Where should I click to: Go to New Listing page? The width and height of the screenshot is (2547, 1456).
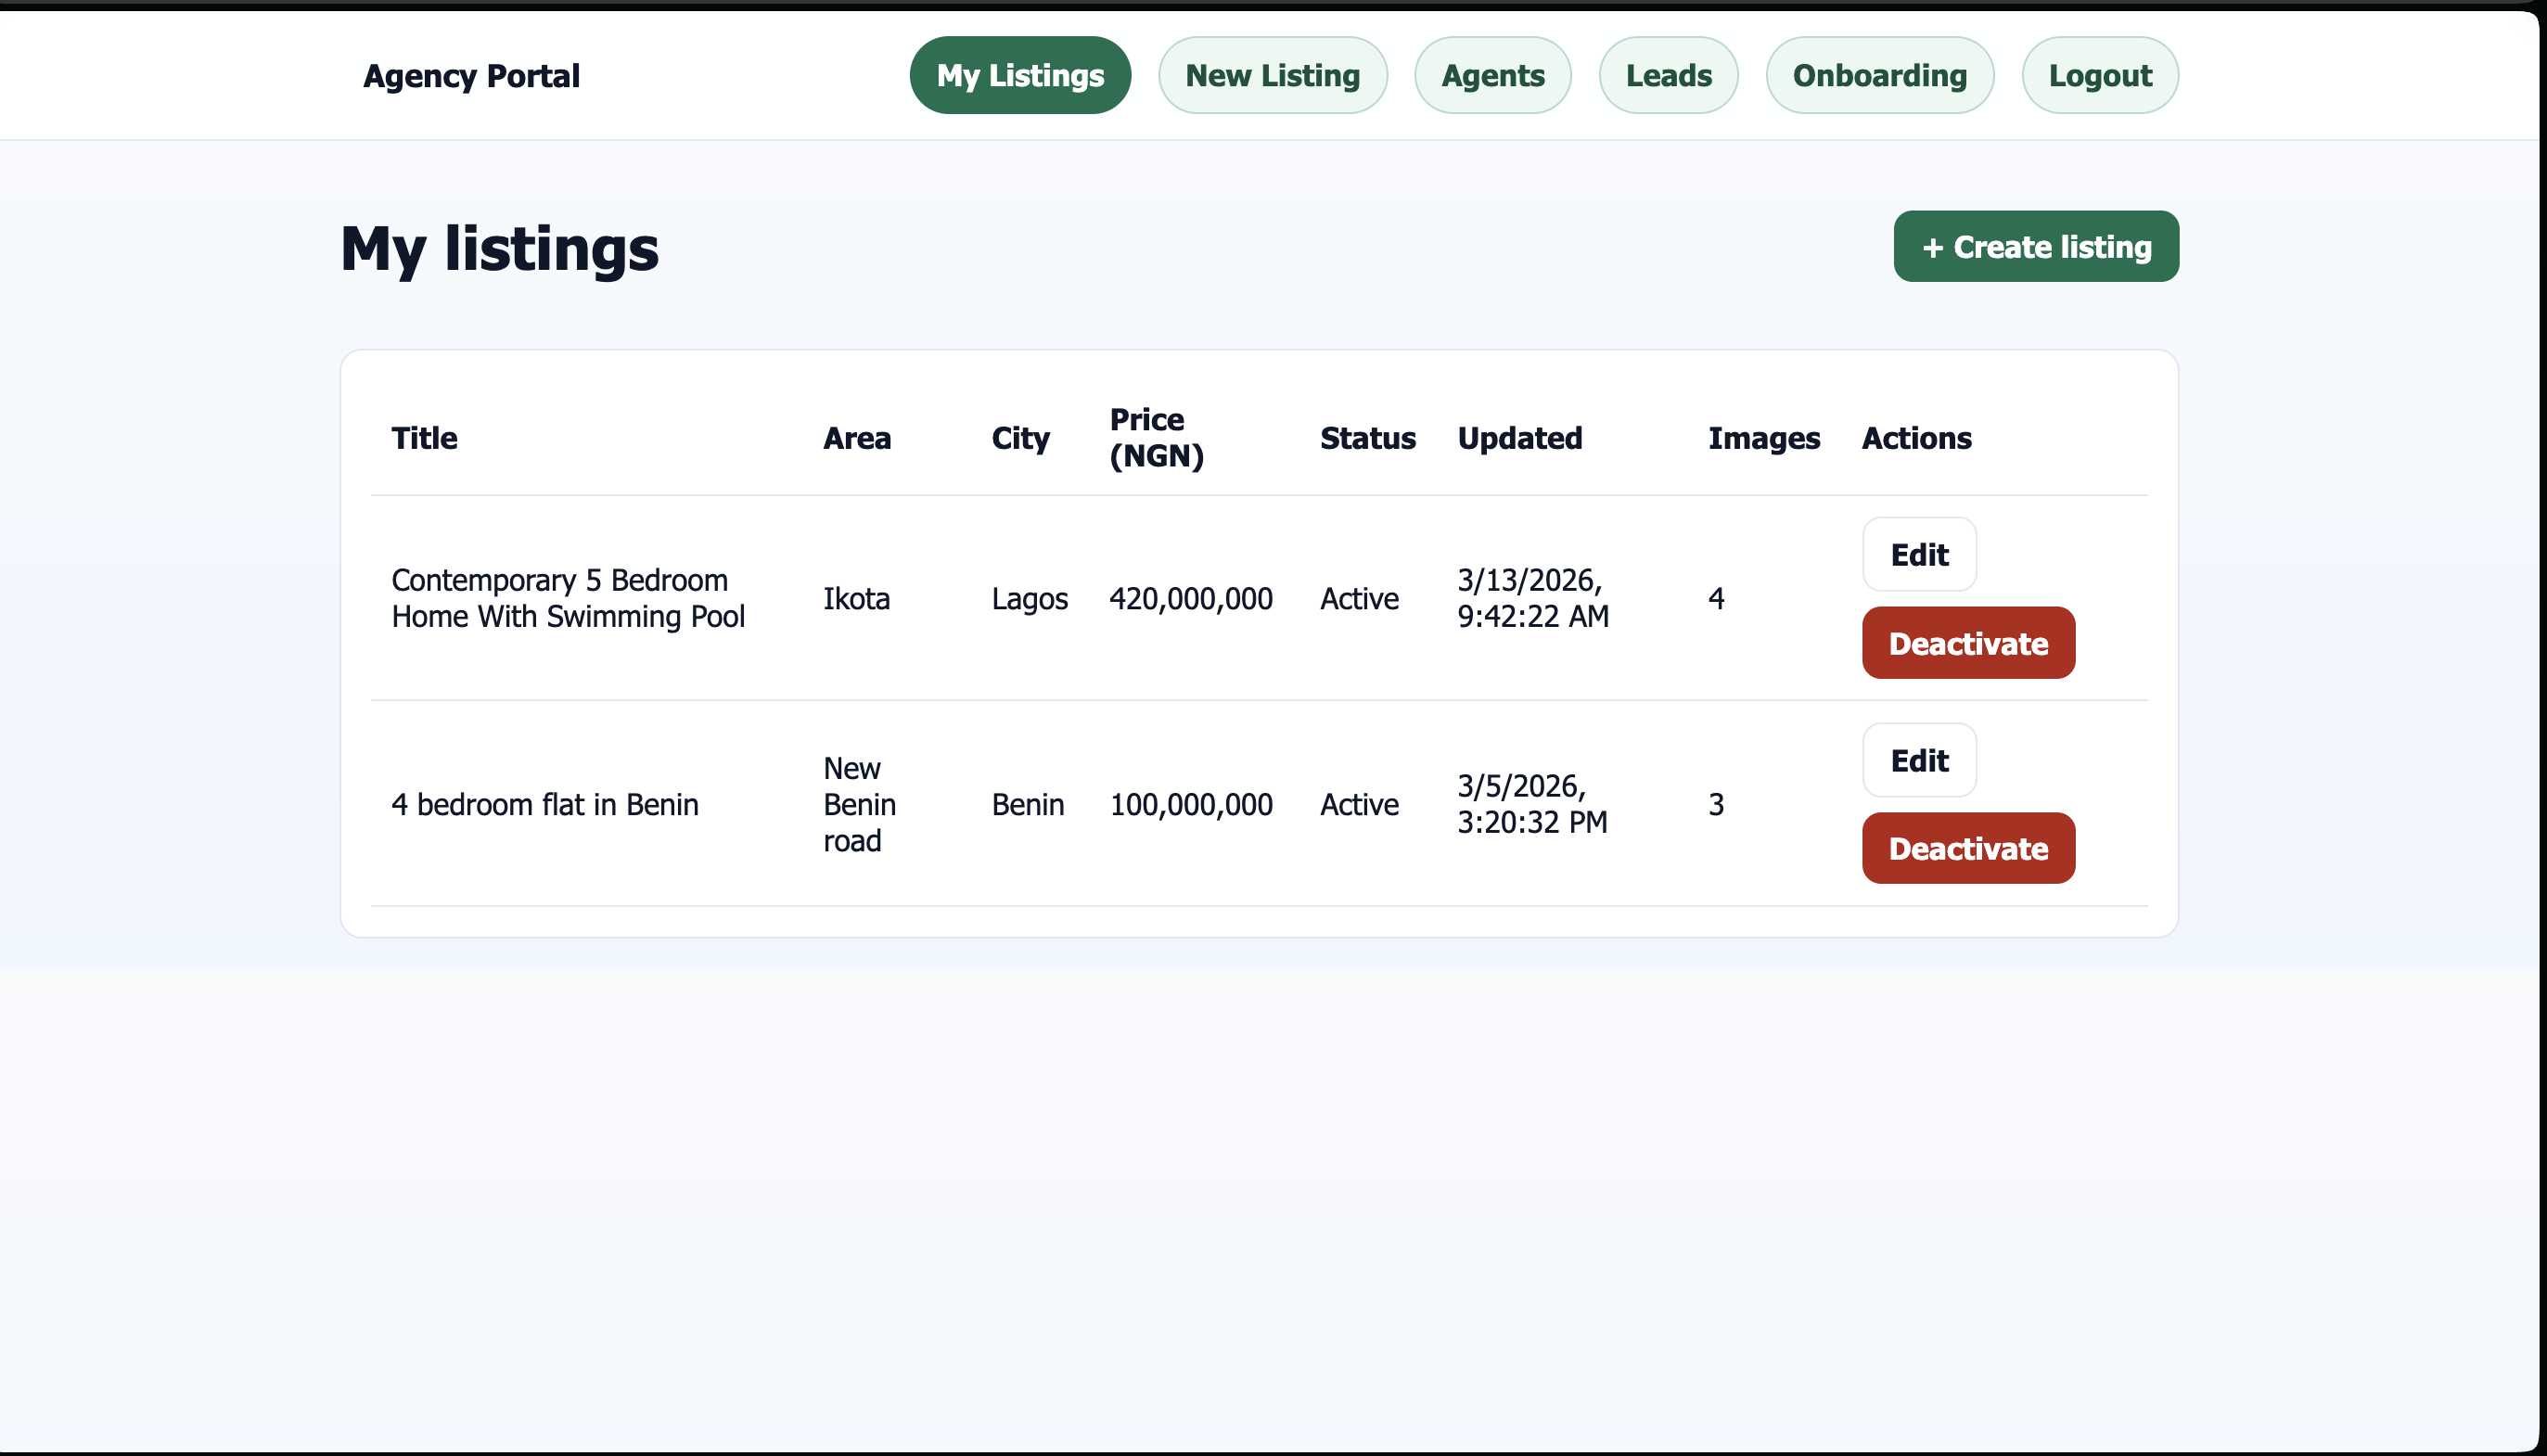point(1272,75)
